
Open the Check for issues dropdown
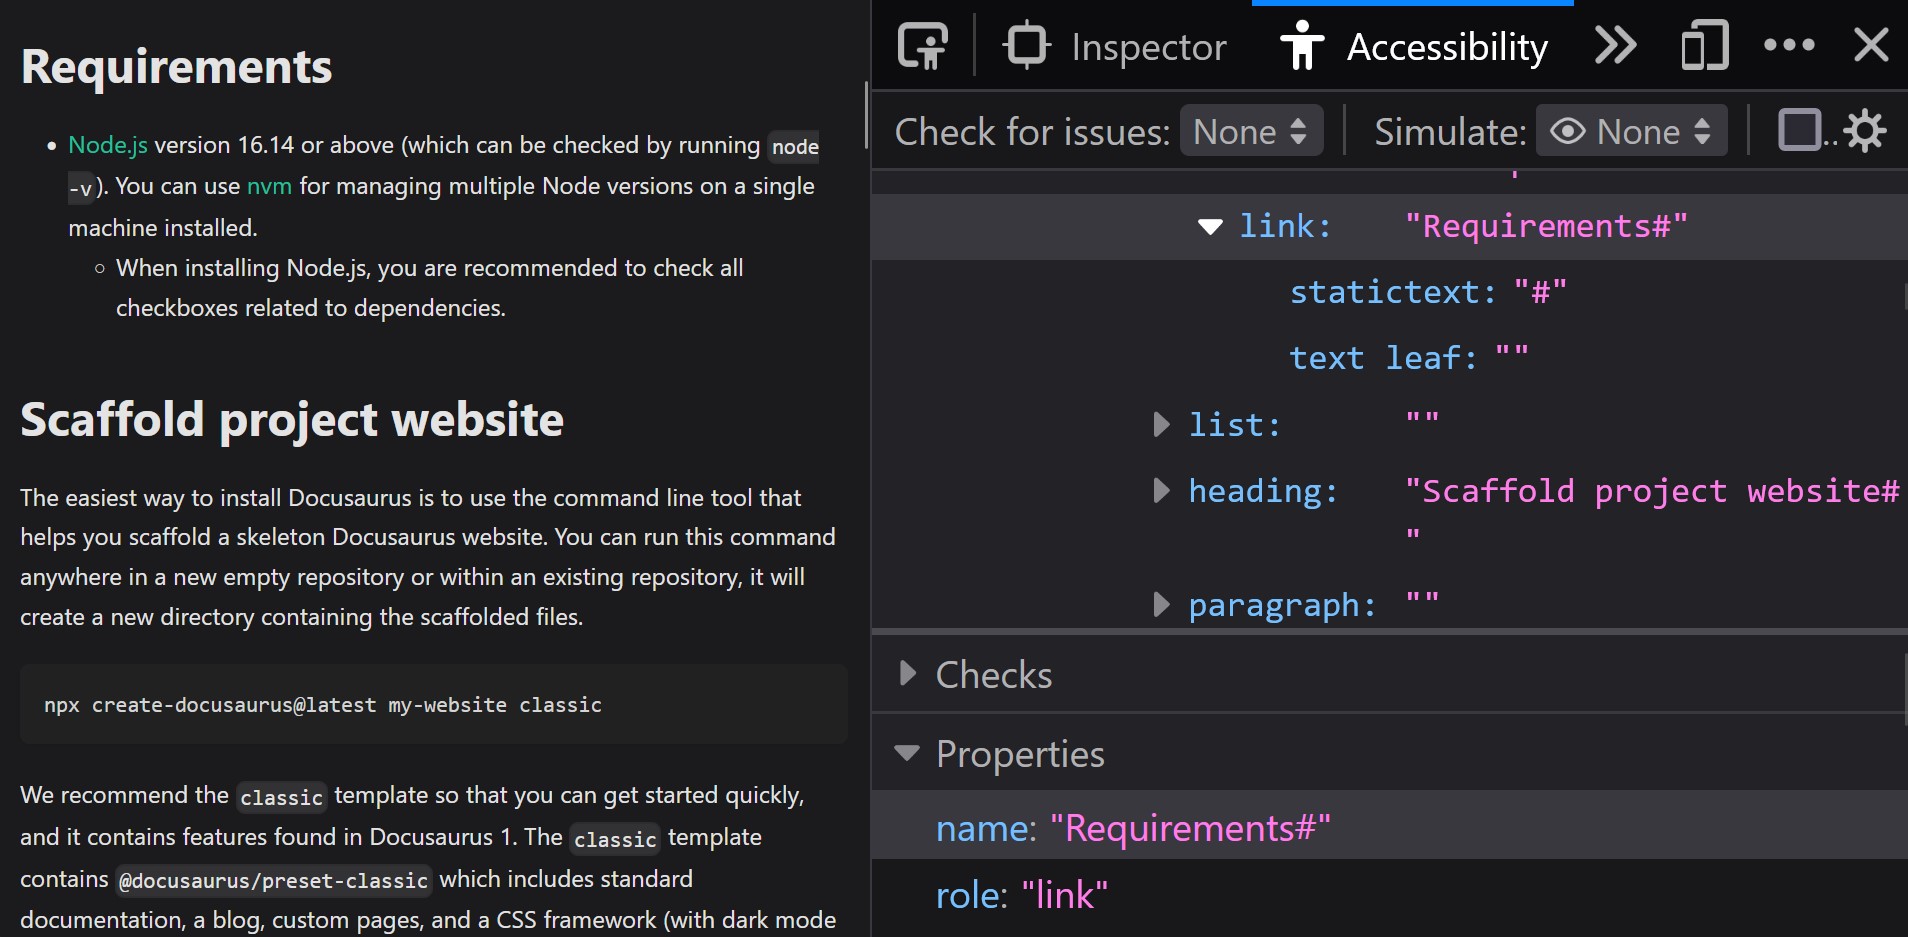click(x=1251, y=131)
